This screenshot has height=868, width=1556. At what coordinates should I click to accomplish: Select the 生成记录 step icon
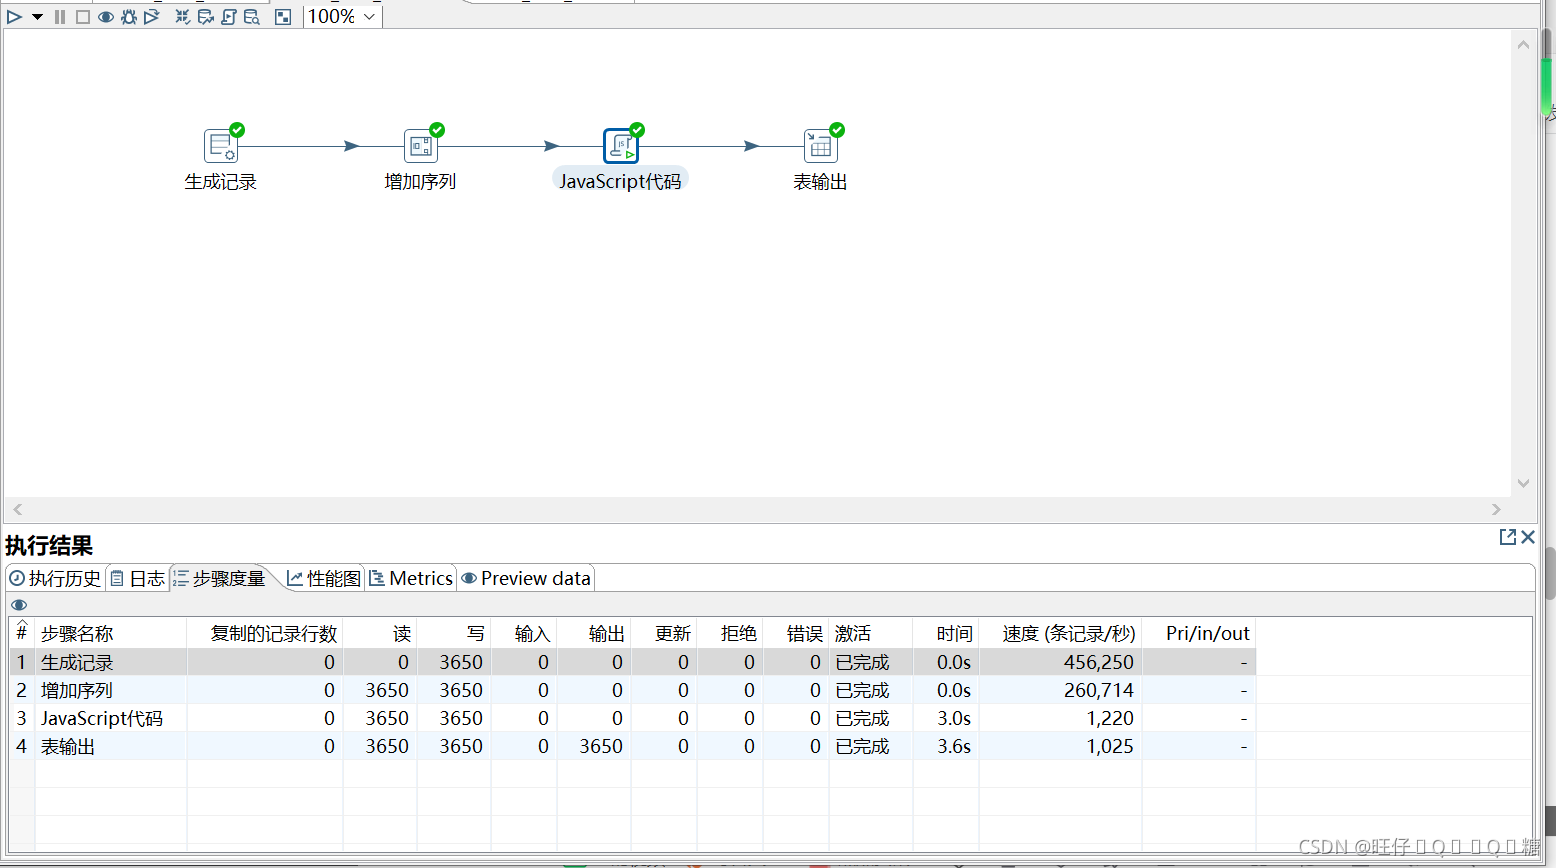(x=221, y=146)
